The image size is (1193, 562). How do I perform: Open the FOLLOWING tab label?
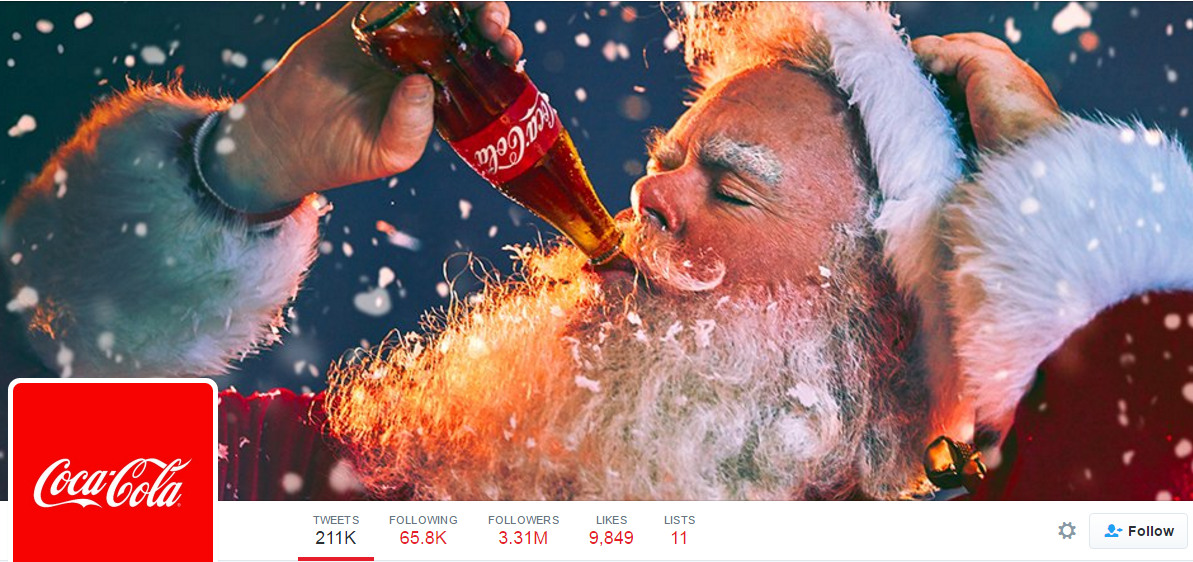point(423,520)
